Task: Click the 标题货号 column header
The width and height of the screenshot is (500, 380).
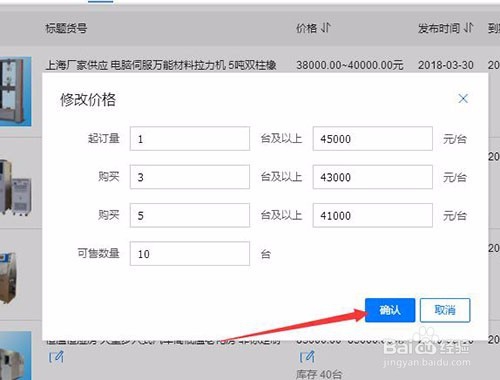Action: 66,28
